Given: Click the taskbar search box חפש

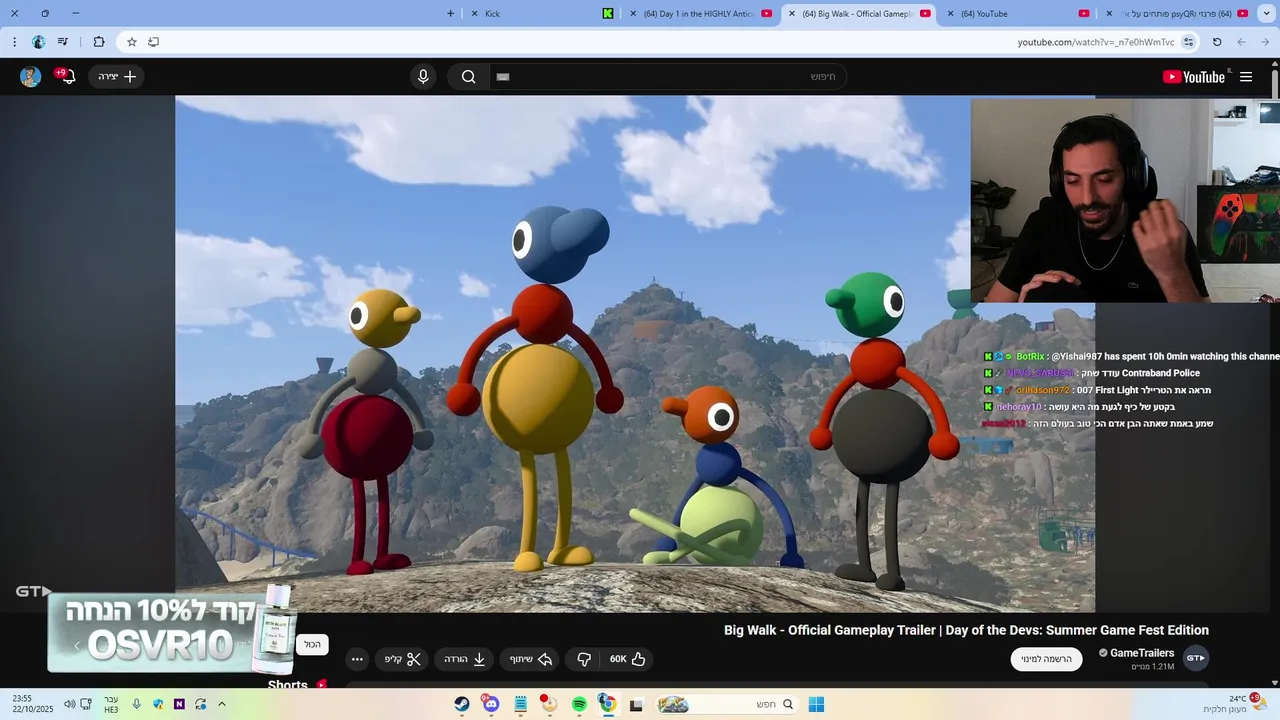Looking at the screenshot, I should coord(728,705).
